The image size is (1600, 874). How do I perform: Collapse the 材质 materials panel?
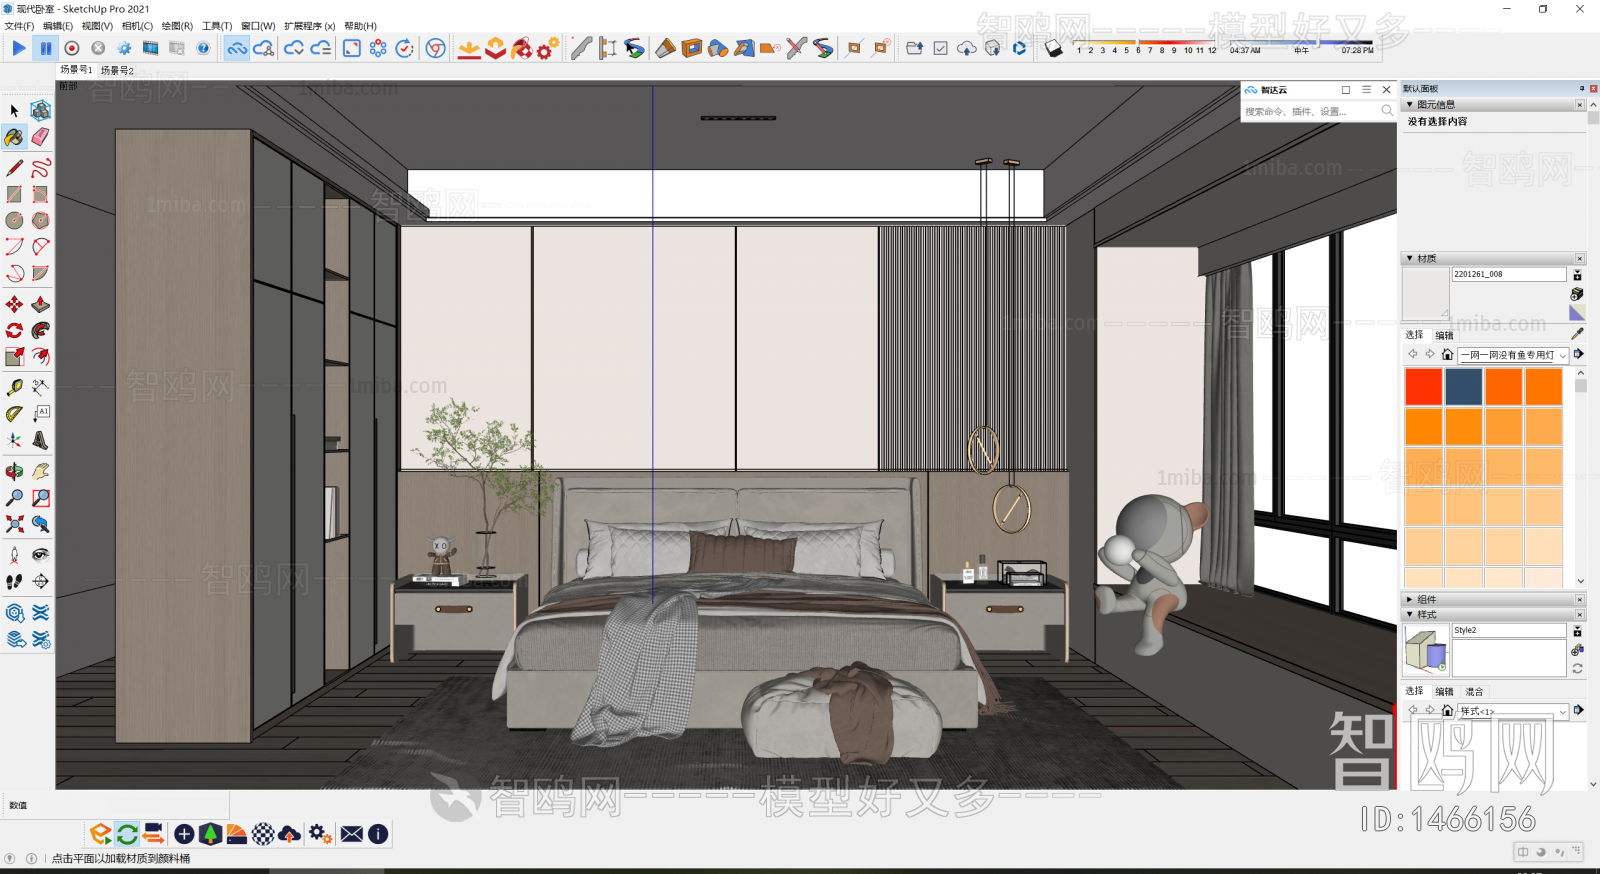pyautogui.click(x=1410, y=259)
